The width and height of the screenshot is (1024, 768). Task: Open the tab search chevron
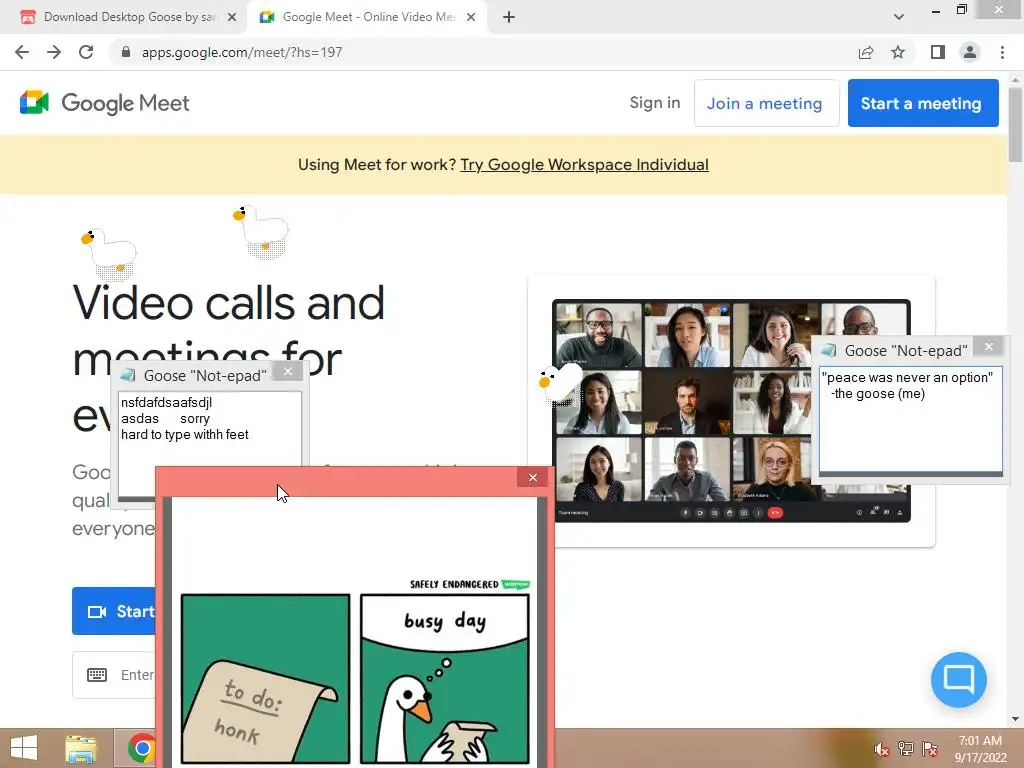(899, 17)
